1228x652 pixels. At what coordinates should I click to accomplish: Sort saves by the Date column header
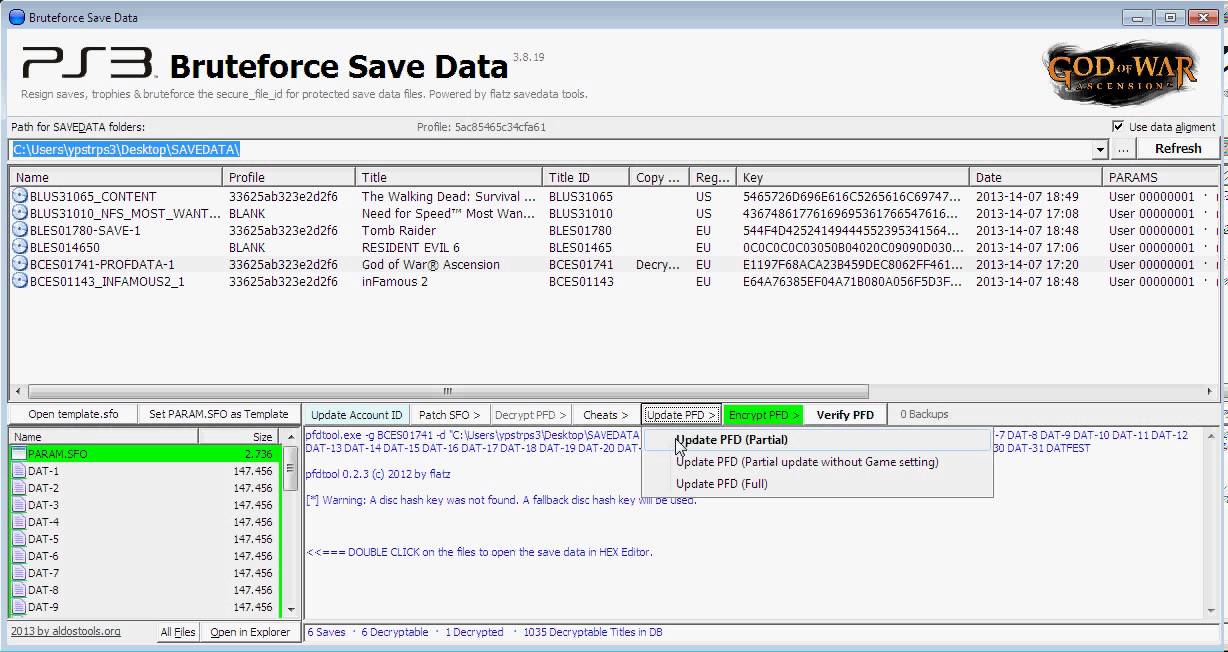coord(1035,177)
